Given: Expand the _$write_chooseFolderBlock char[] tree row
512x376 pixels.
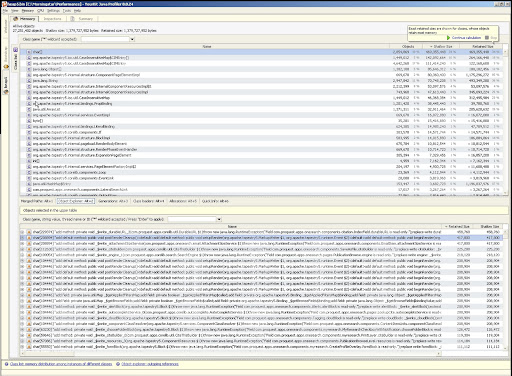Looking at the screenshot, I should point(22,329).
